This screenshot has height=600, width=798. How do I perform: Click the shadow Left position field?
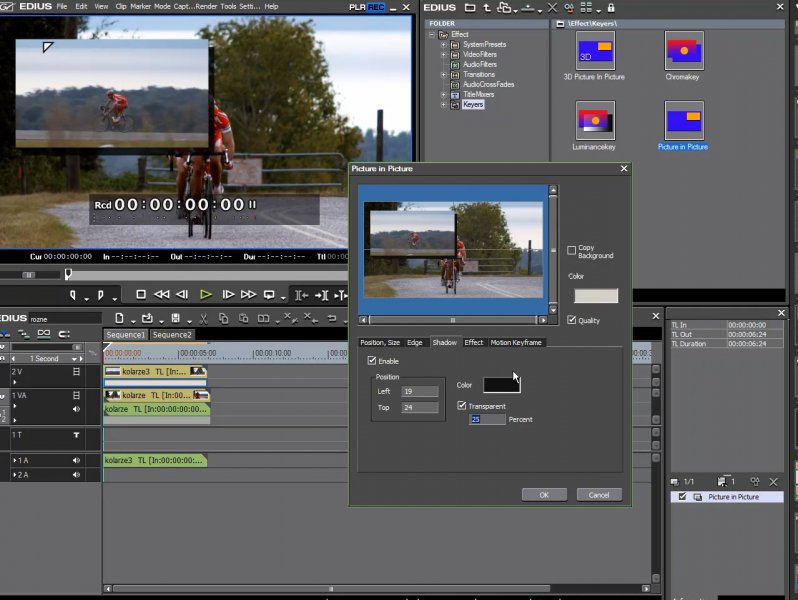420,392
